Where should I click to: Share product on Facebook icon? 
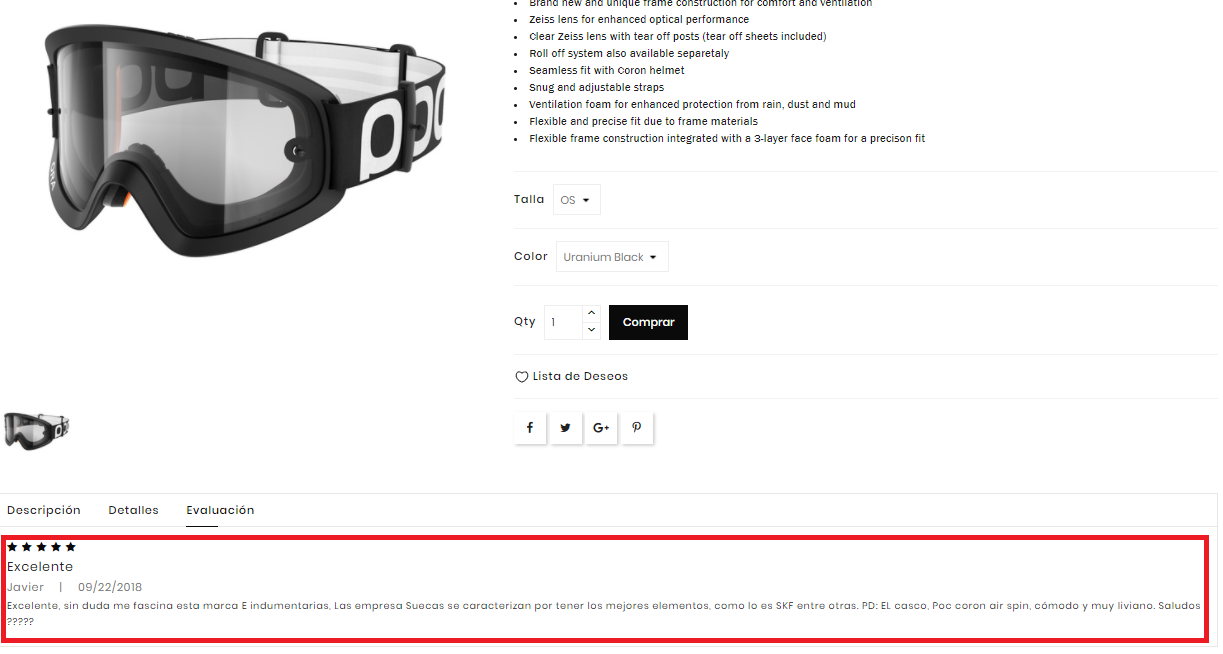point(529,428)
